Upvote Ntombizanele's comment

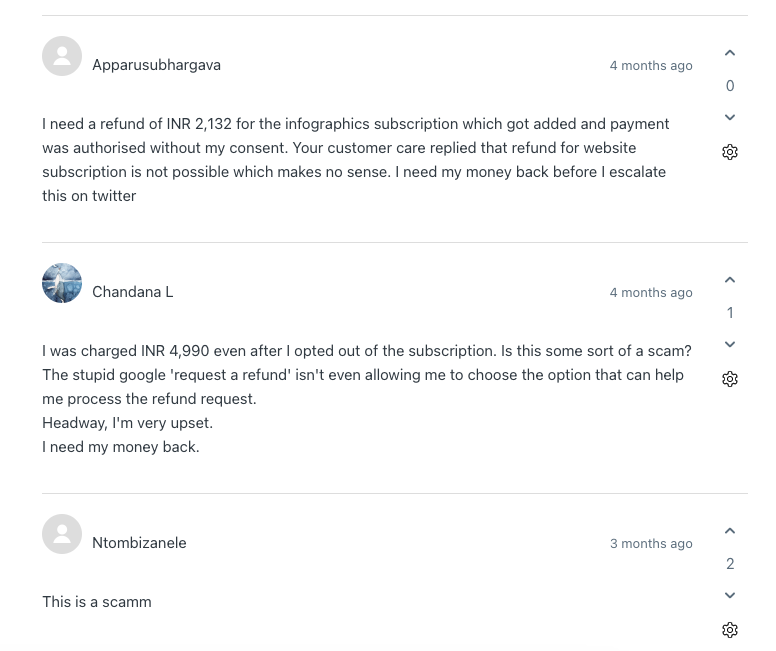point(730,531)
